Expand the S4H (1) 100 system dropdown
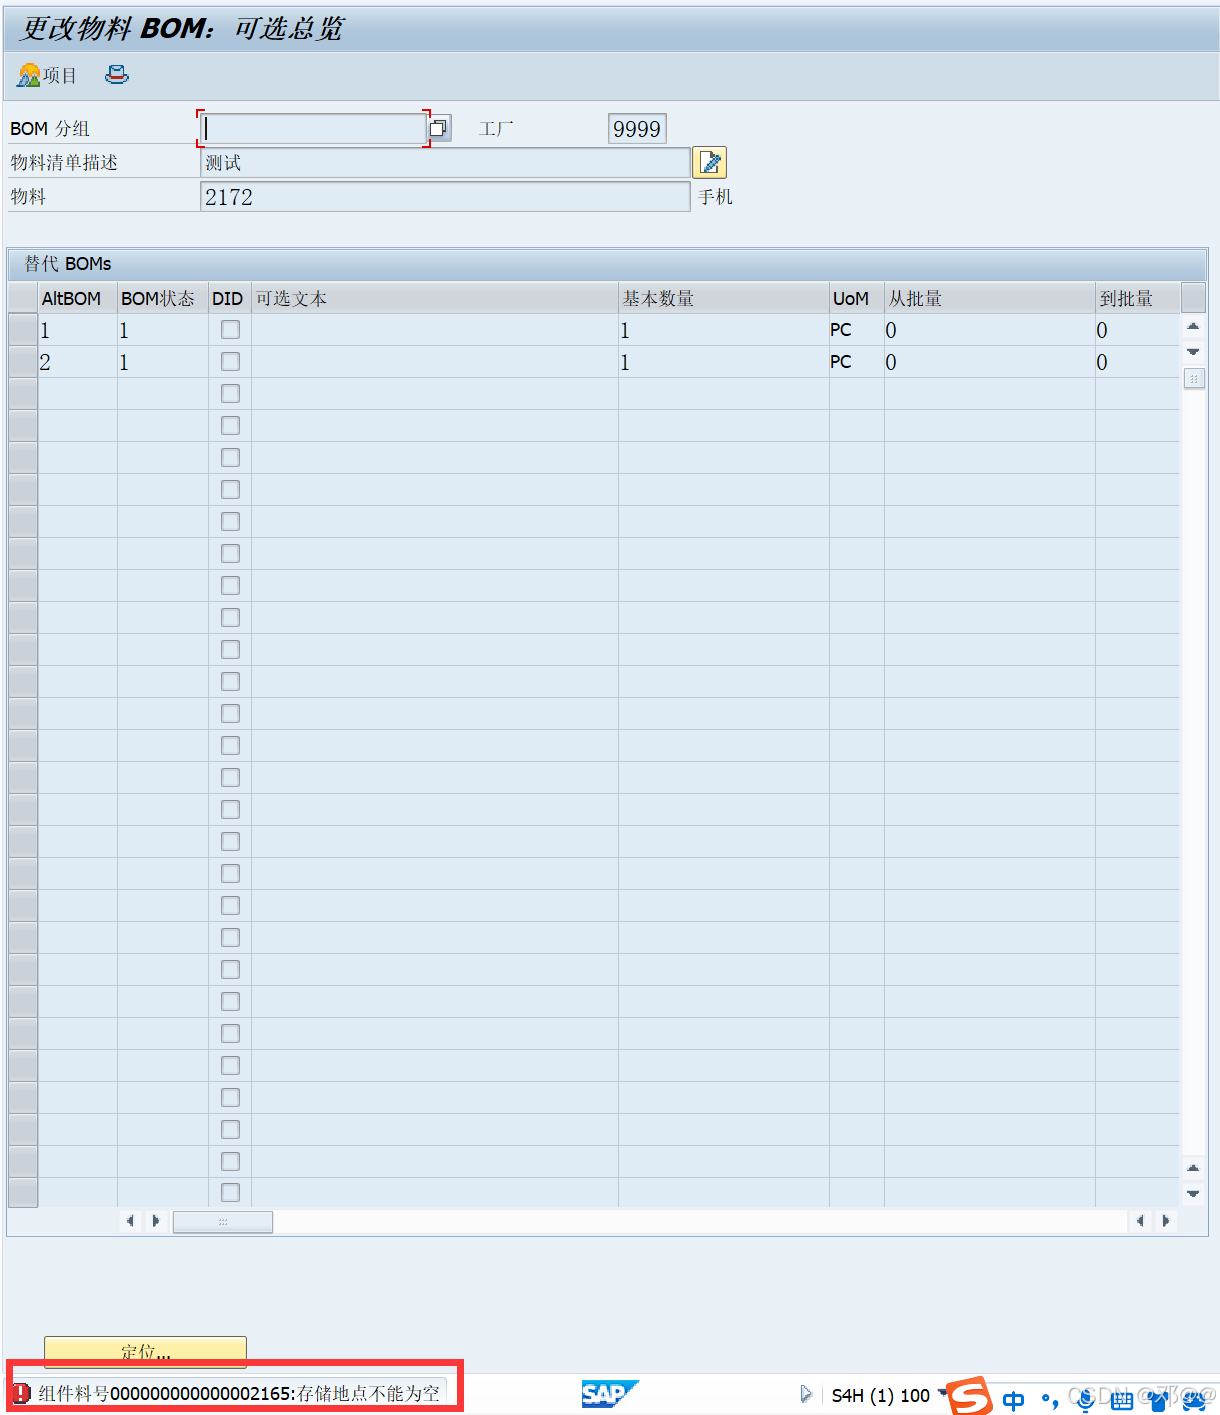The height and width of the screenshot is (1415, 1220). pyautogui.click(x=941, y=1395)
